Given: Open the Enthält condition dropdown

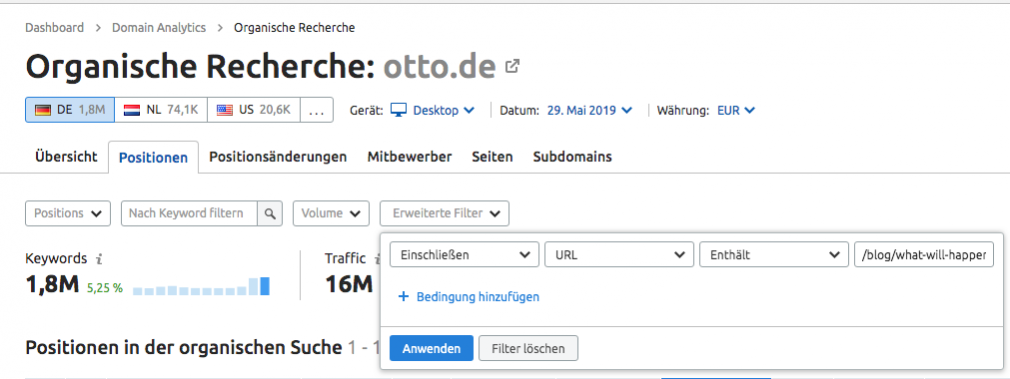Looking at the screenshot, I should pos(774,255).
